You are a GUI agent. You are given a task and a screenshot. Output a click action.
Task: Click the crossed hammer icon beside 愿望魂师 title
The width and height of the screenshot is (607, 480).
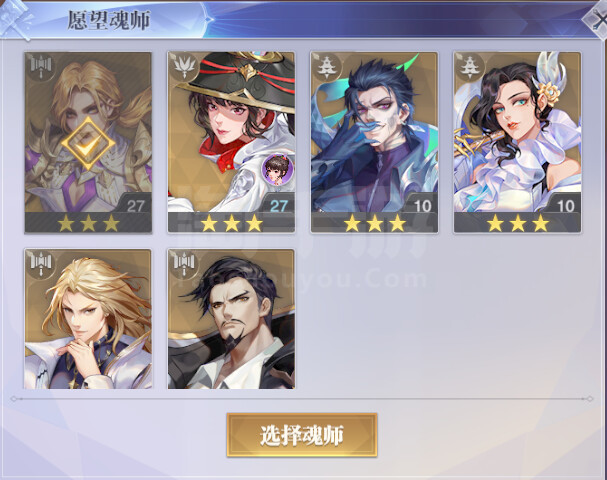[x=15, y=19]
